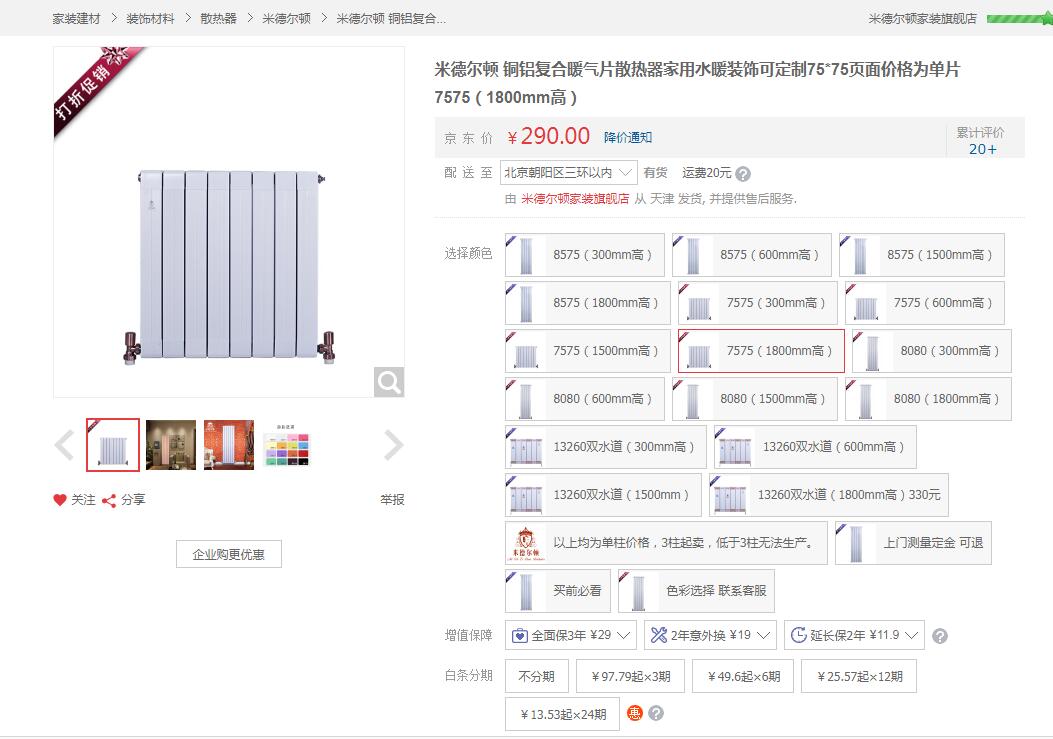Screen dimensions: 1053x739
Task: Choose option 8080（300mm高）
Action: 931,351
